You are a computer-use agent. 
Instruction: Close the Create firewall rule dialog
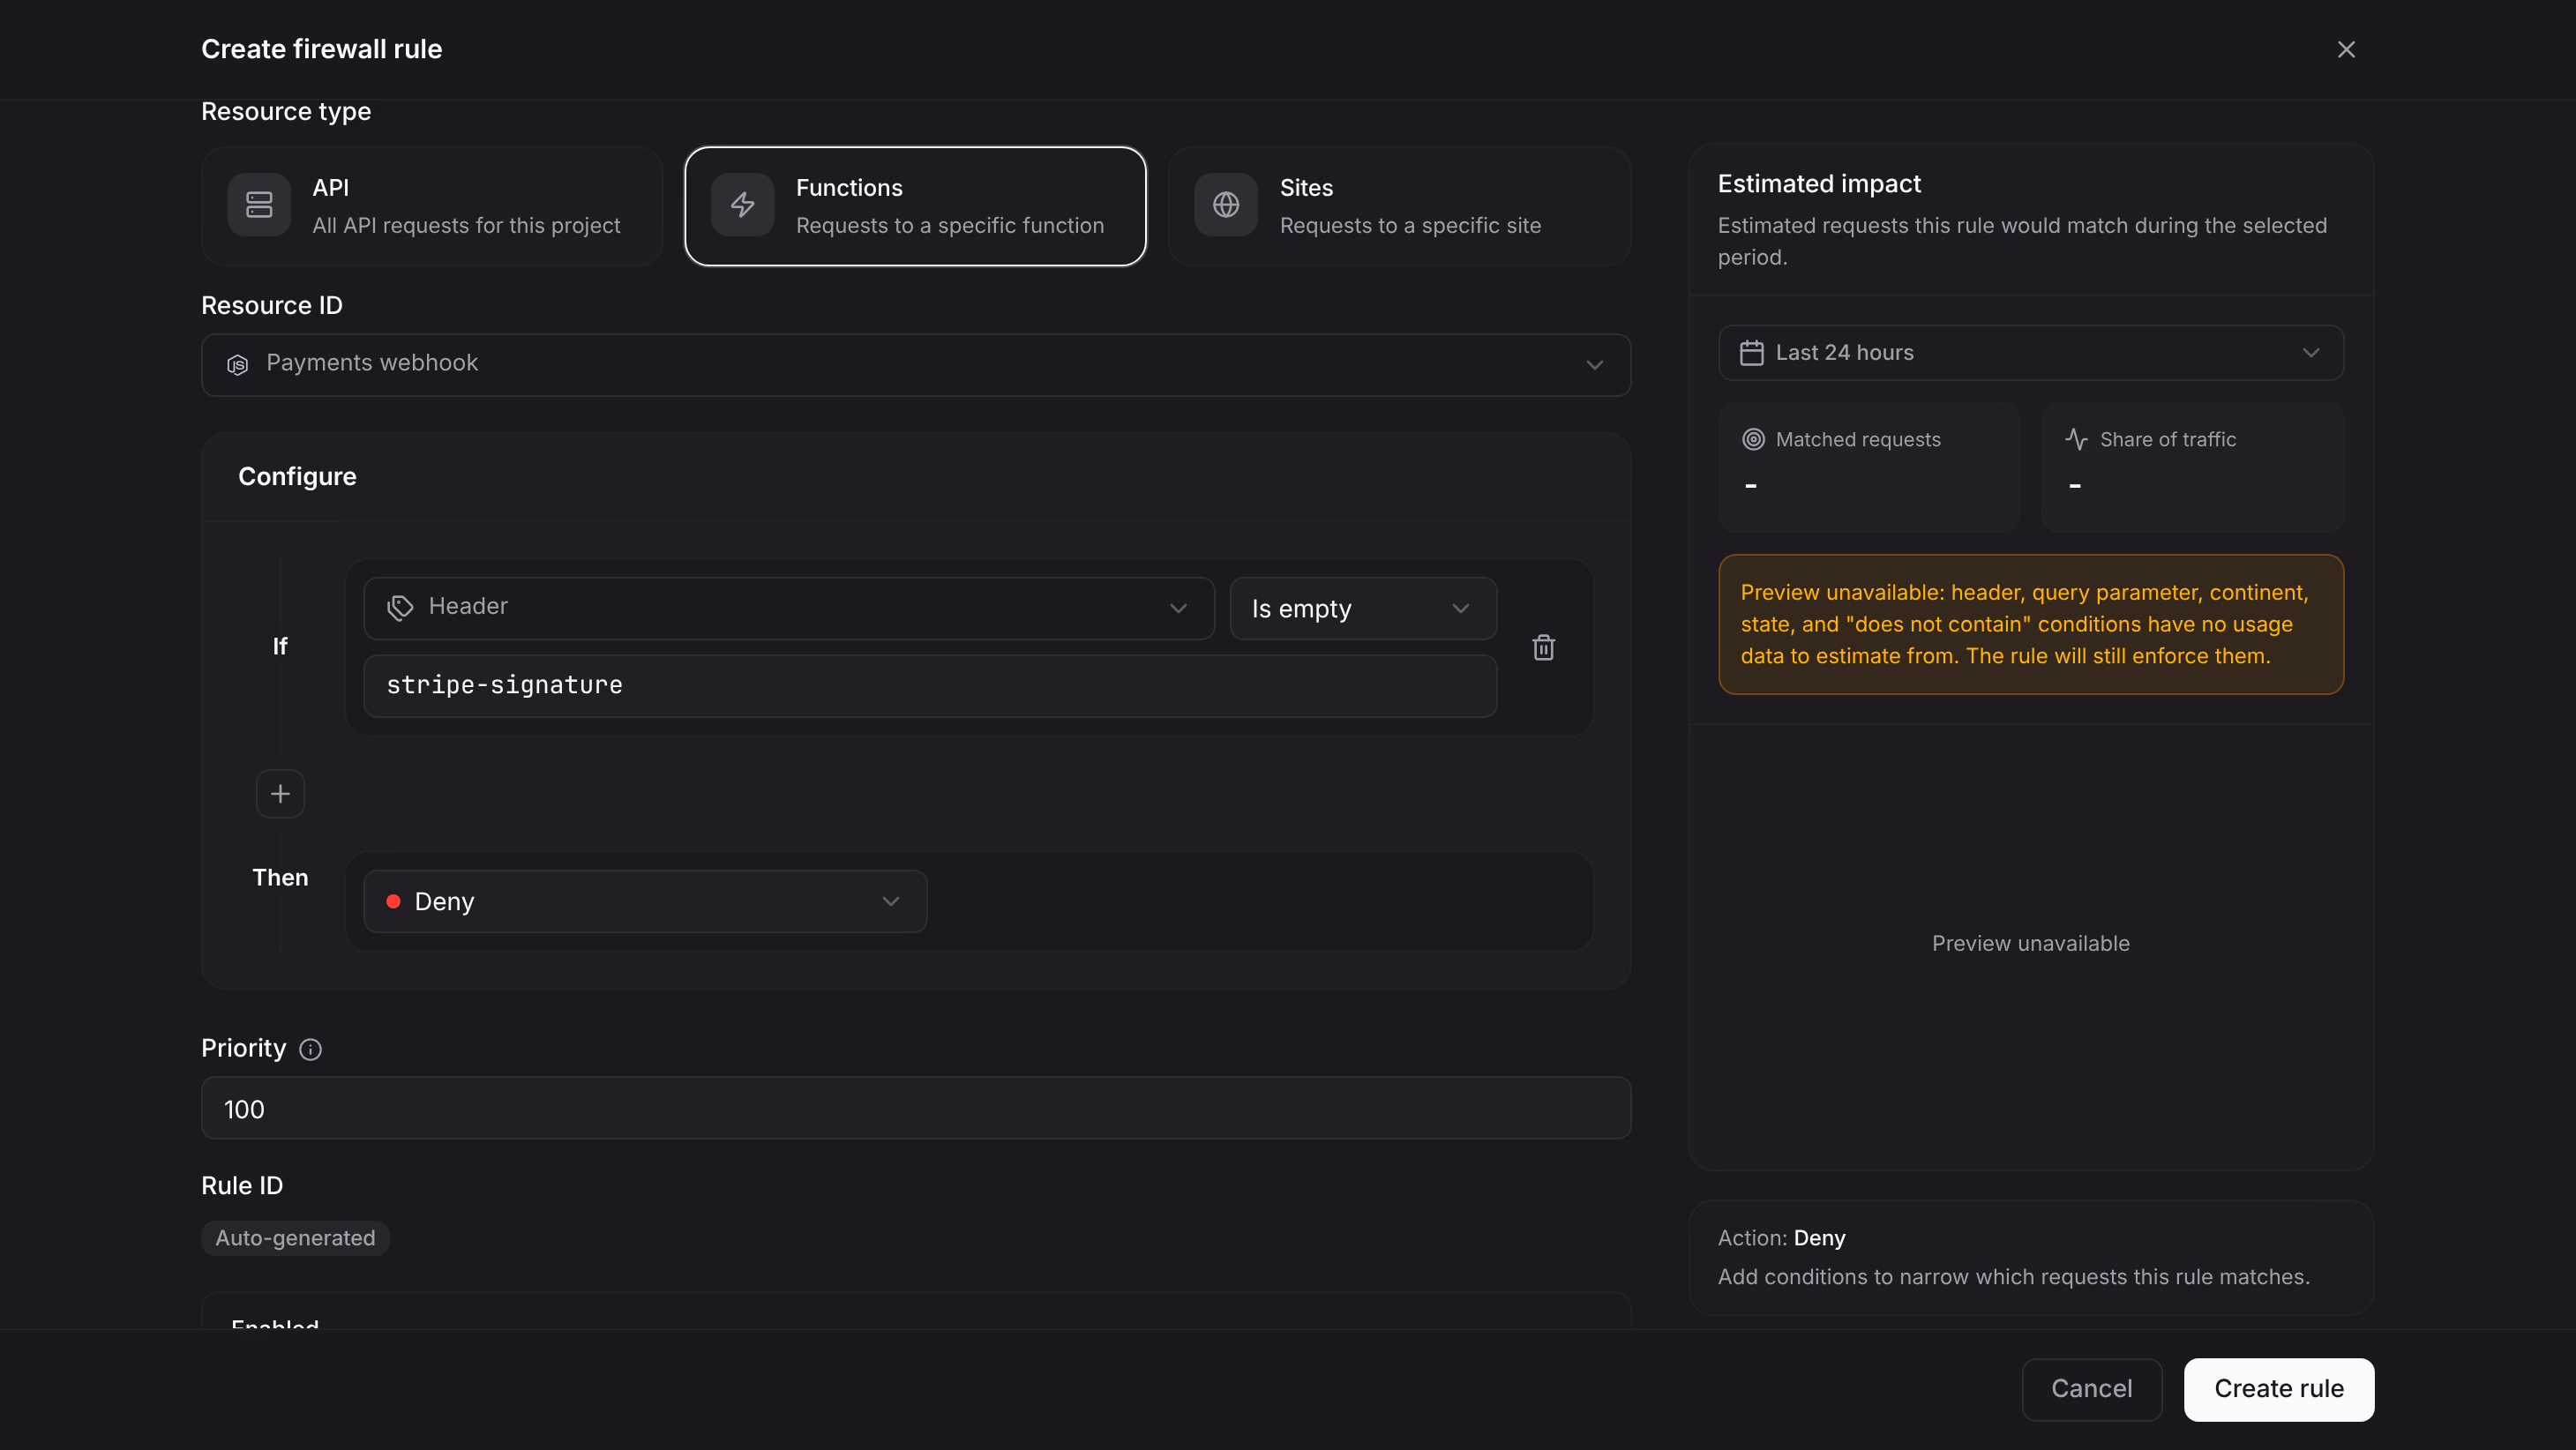coord(2346,49)
